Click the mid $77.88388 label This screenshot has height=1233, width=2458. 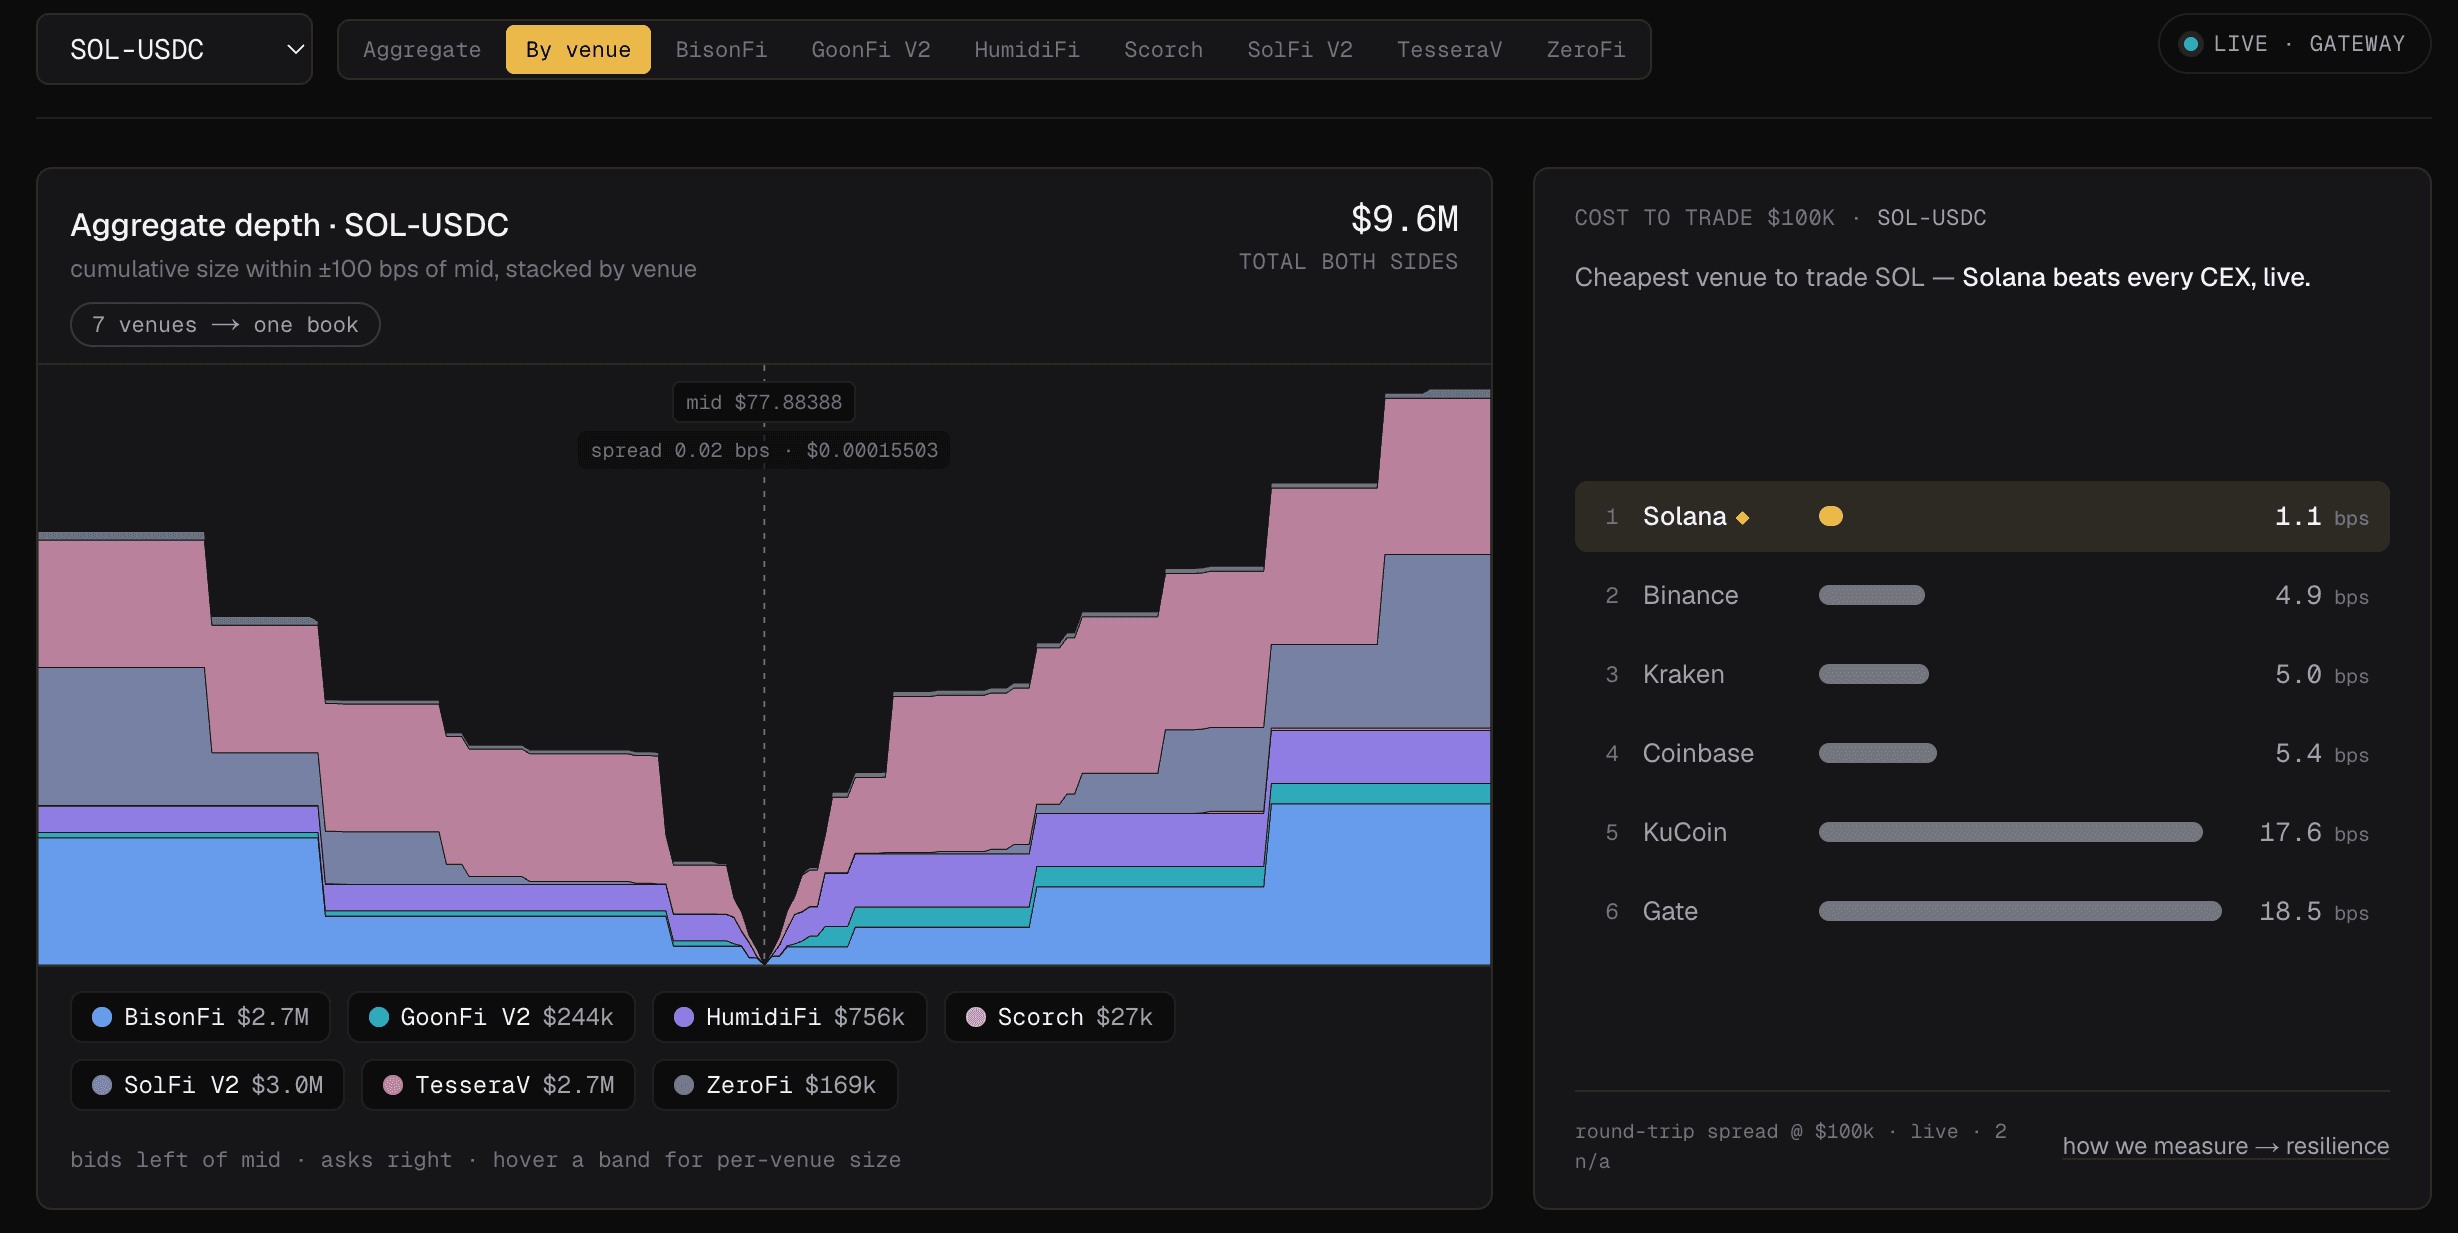point(764,402)
